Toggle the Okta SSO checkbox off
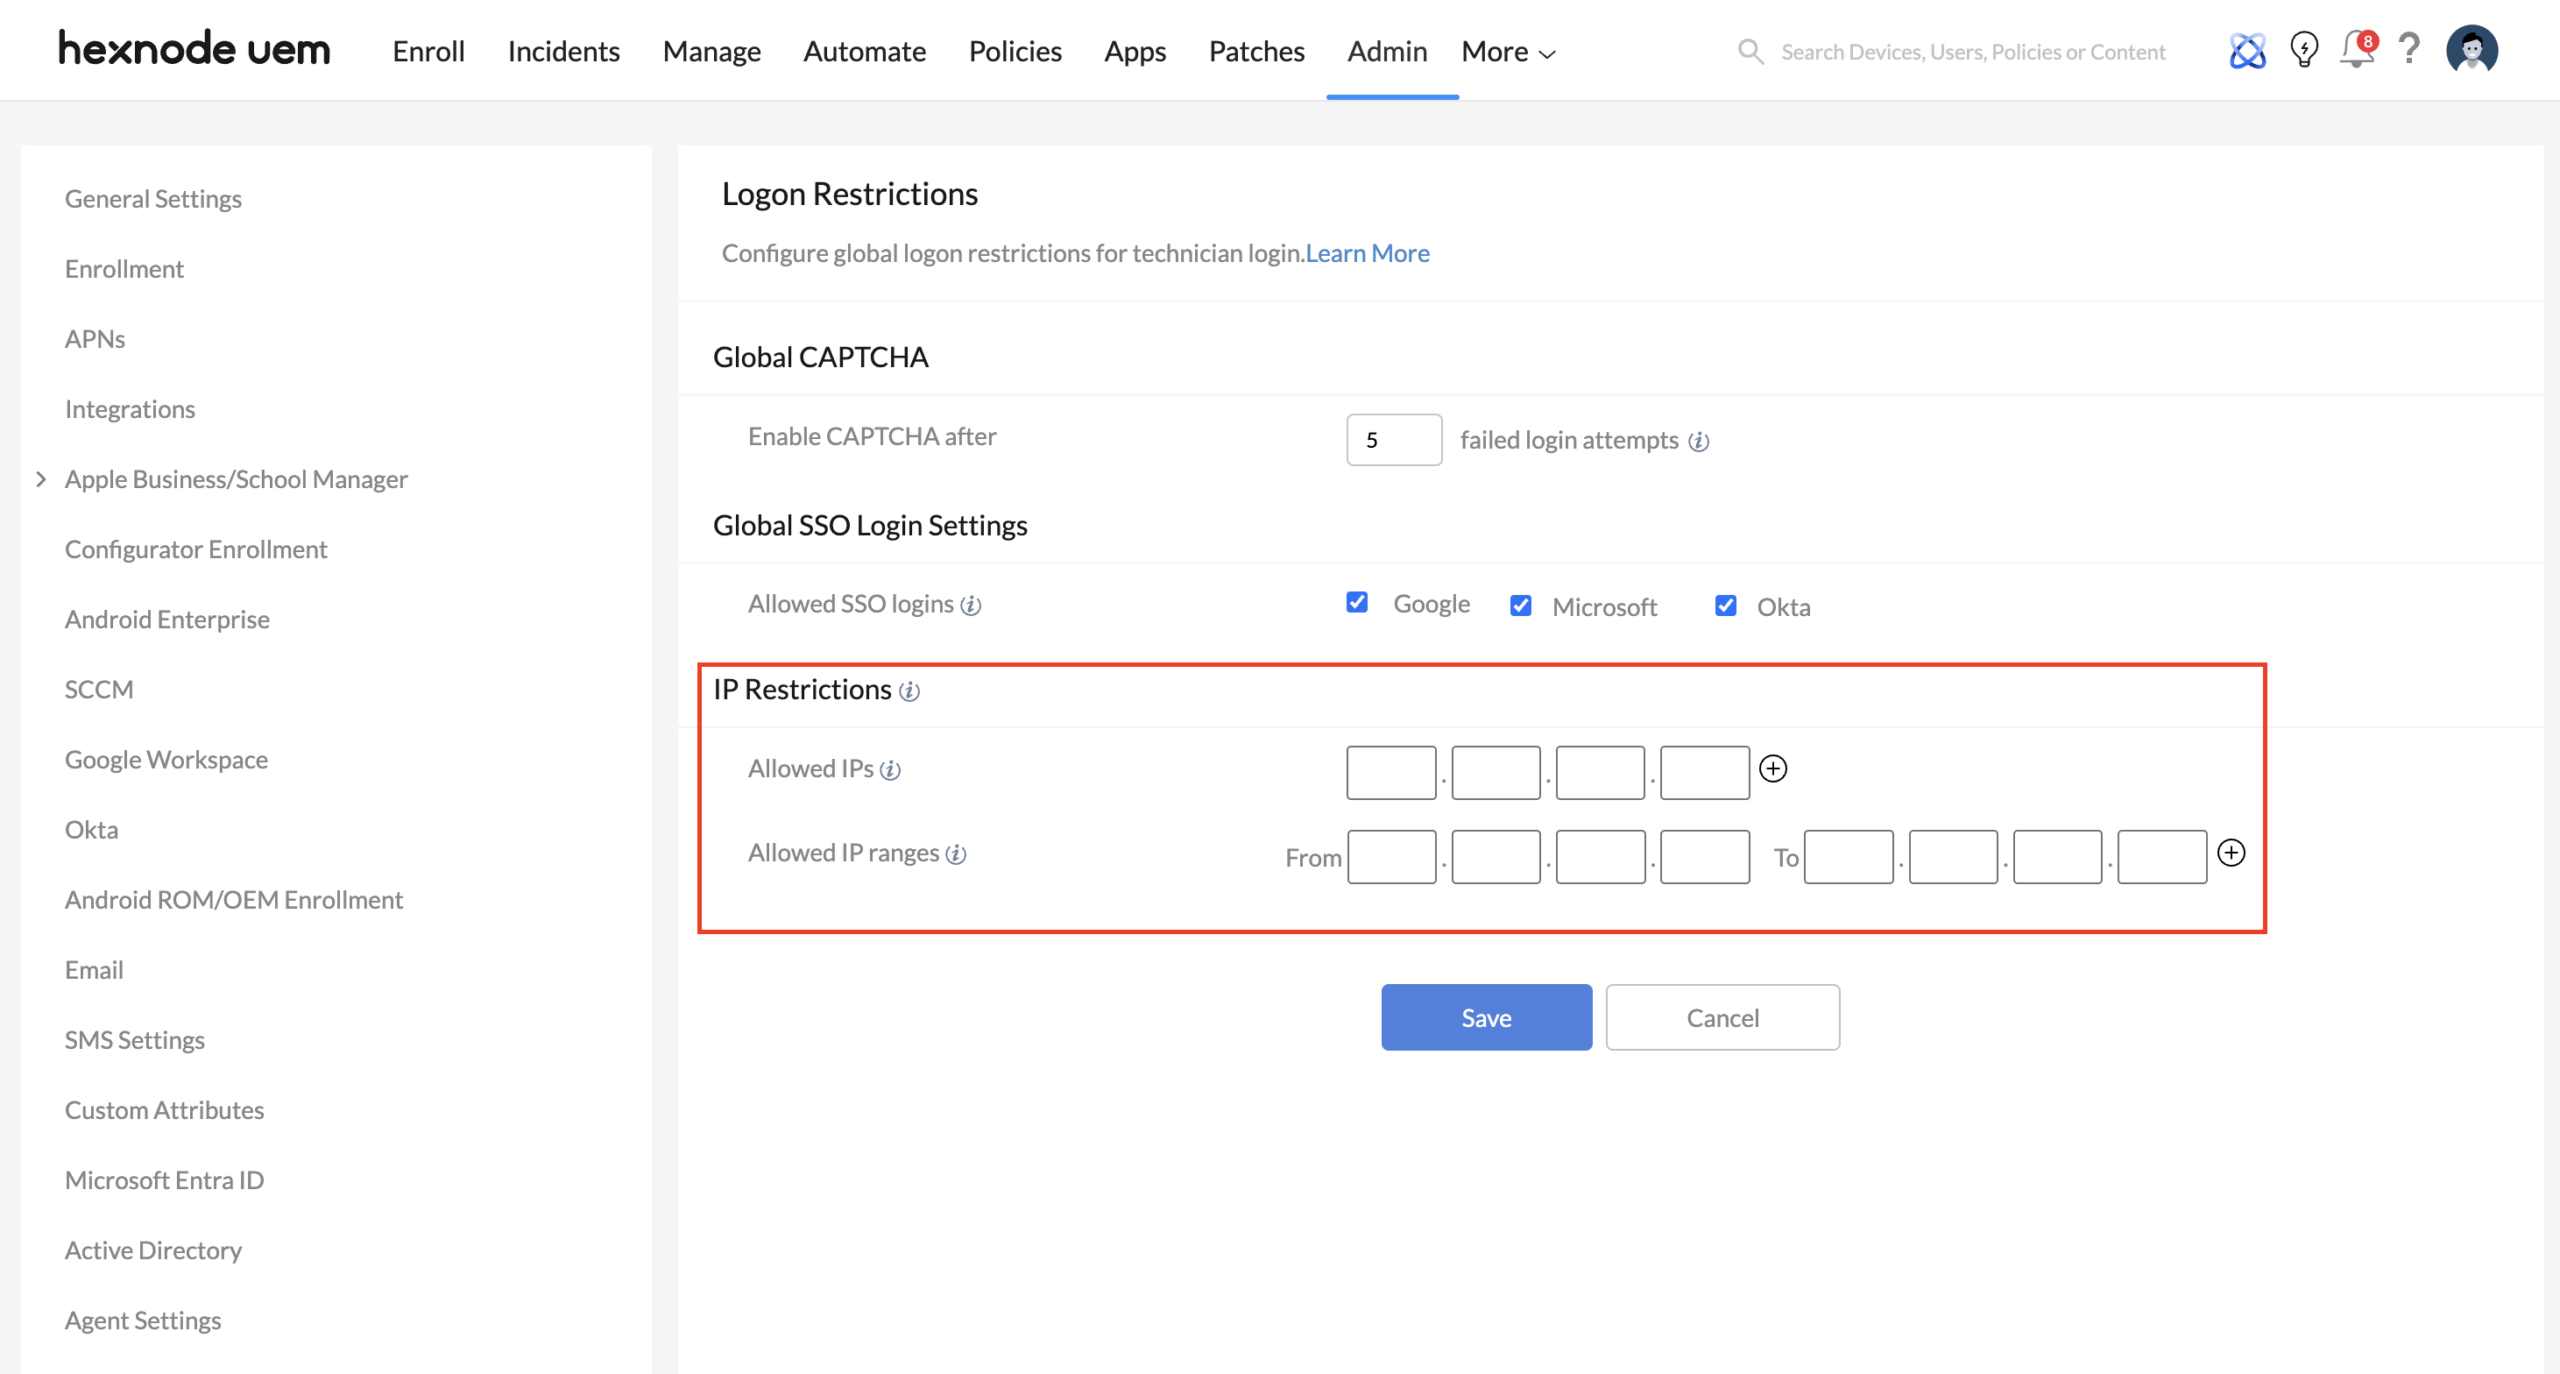2560x1374 pixels. (1725, 605)
